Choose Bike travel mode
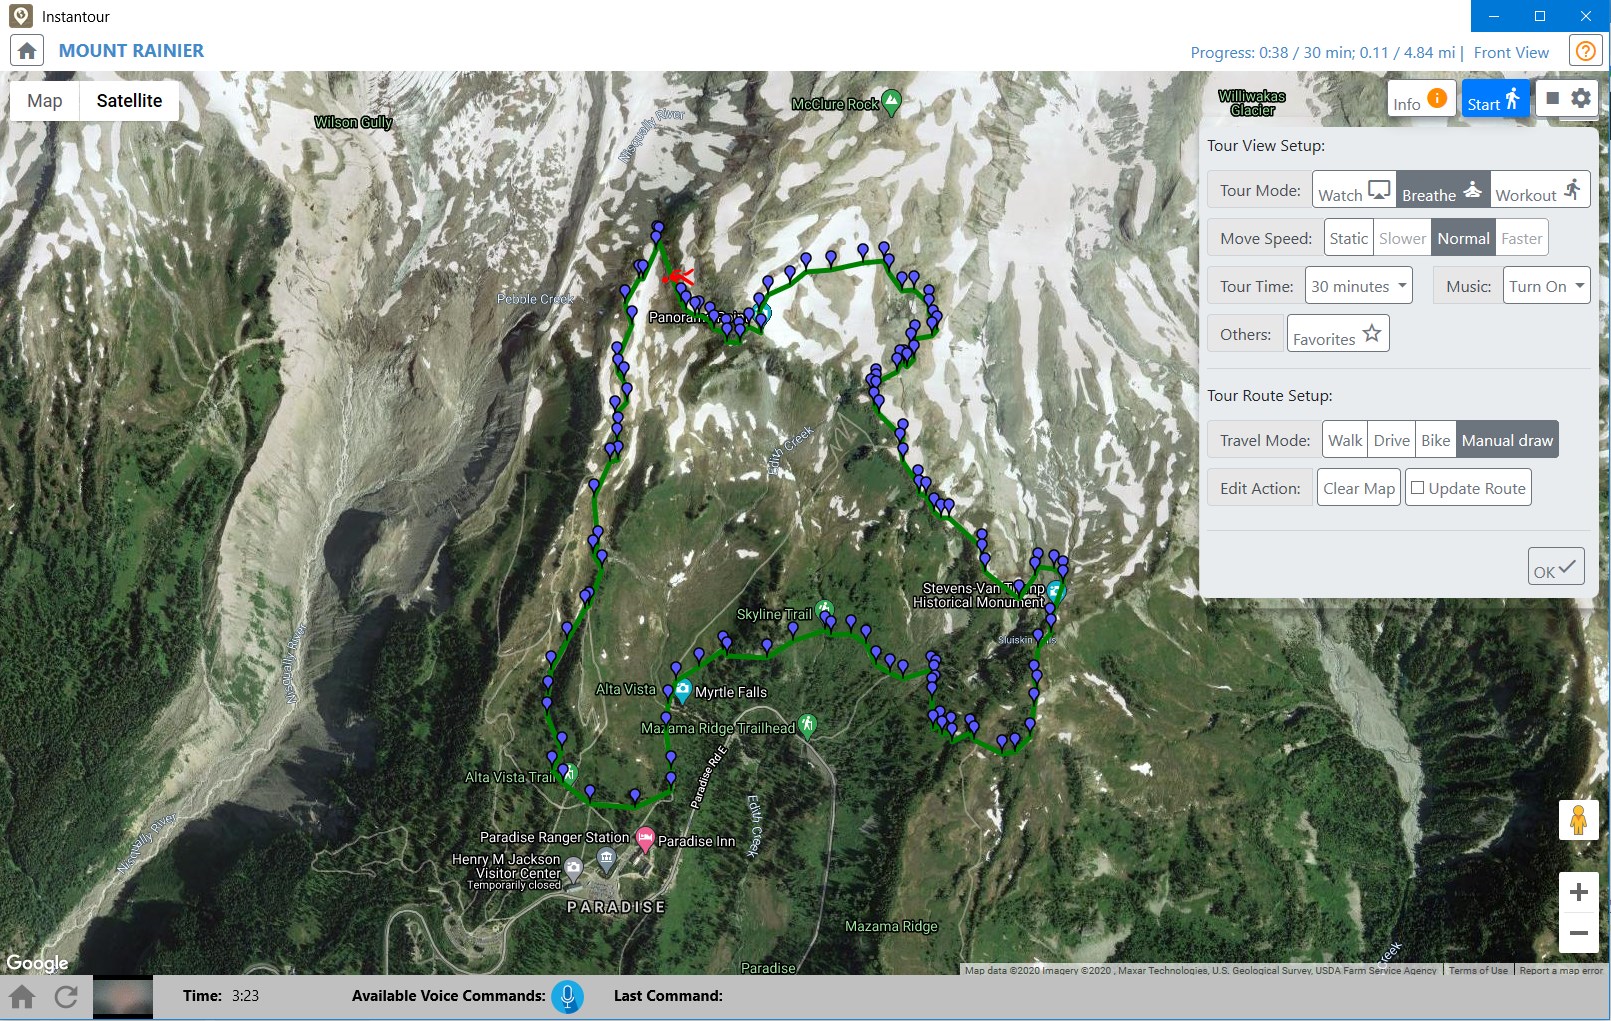1611x1021 pixels. [x=1436, y=440]
